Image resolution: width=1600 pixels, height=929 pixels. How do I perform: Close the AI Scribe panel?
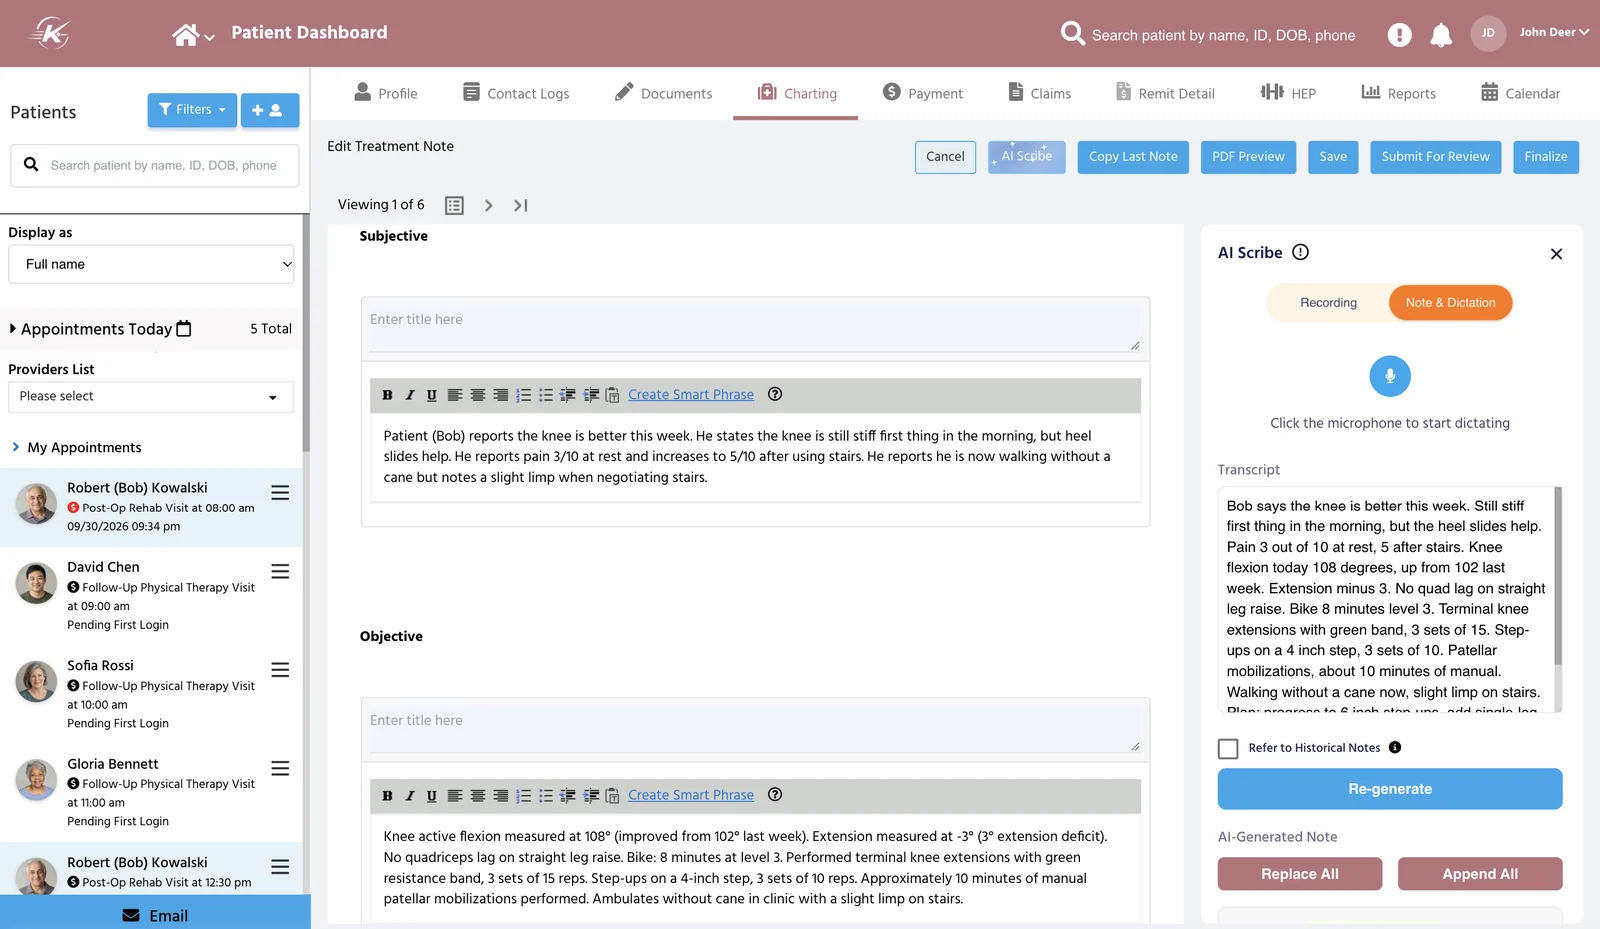click(x=1556, y=254)
